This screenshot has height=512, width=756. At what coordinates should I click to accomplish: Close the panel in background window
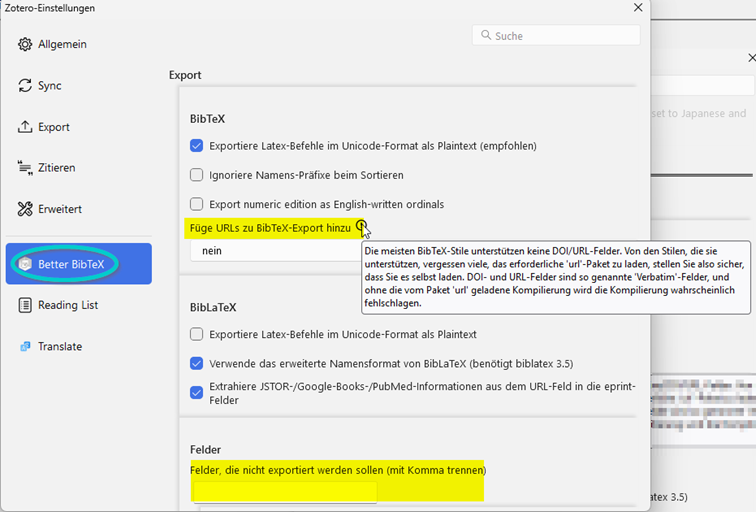752,58
